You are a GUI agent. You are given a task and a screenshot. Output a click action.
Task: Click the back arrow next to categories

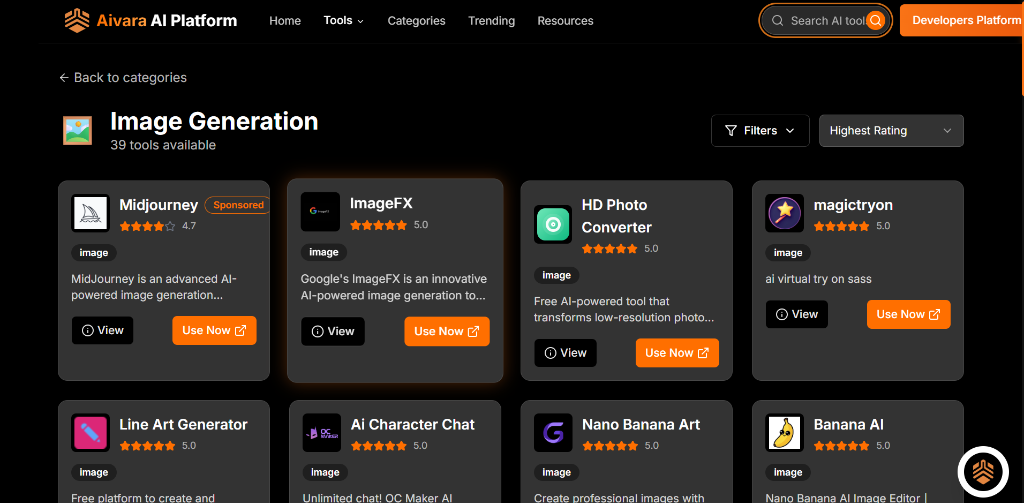tap(64, 78)
